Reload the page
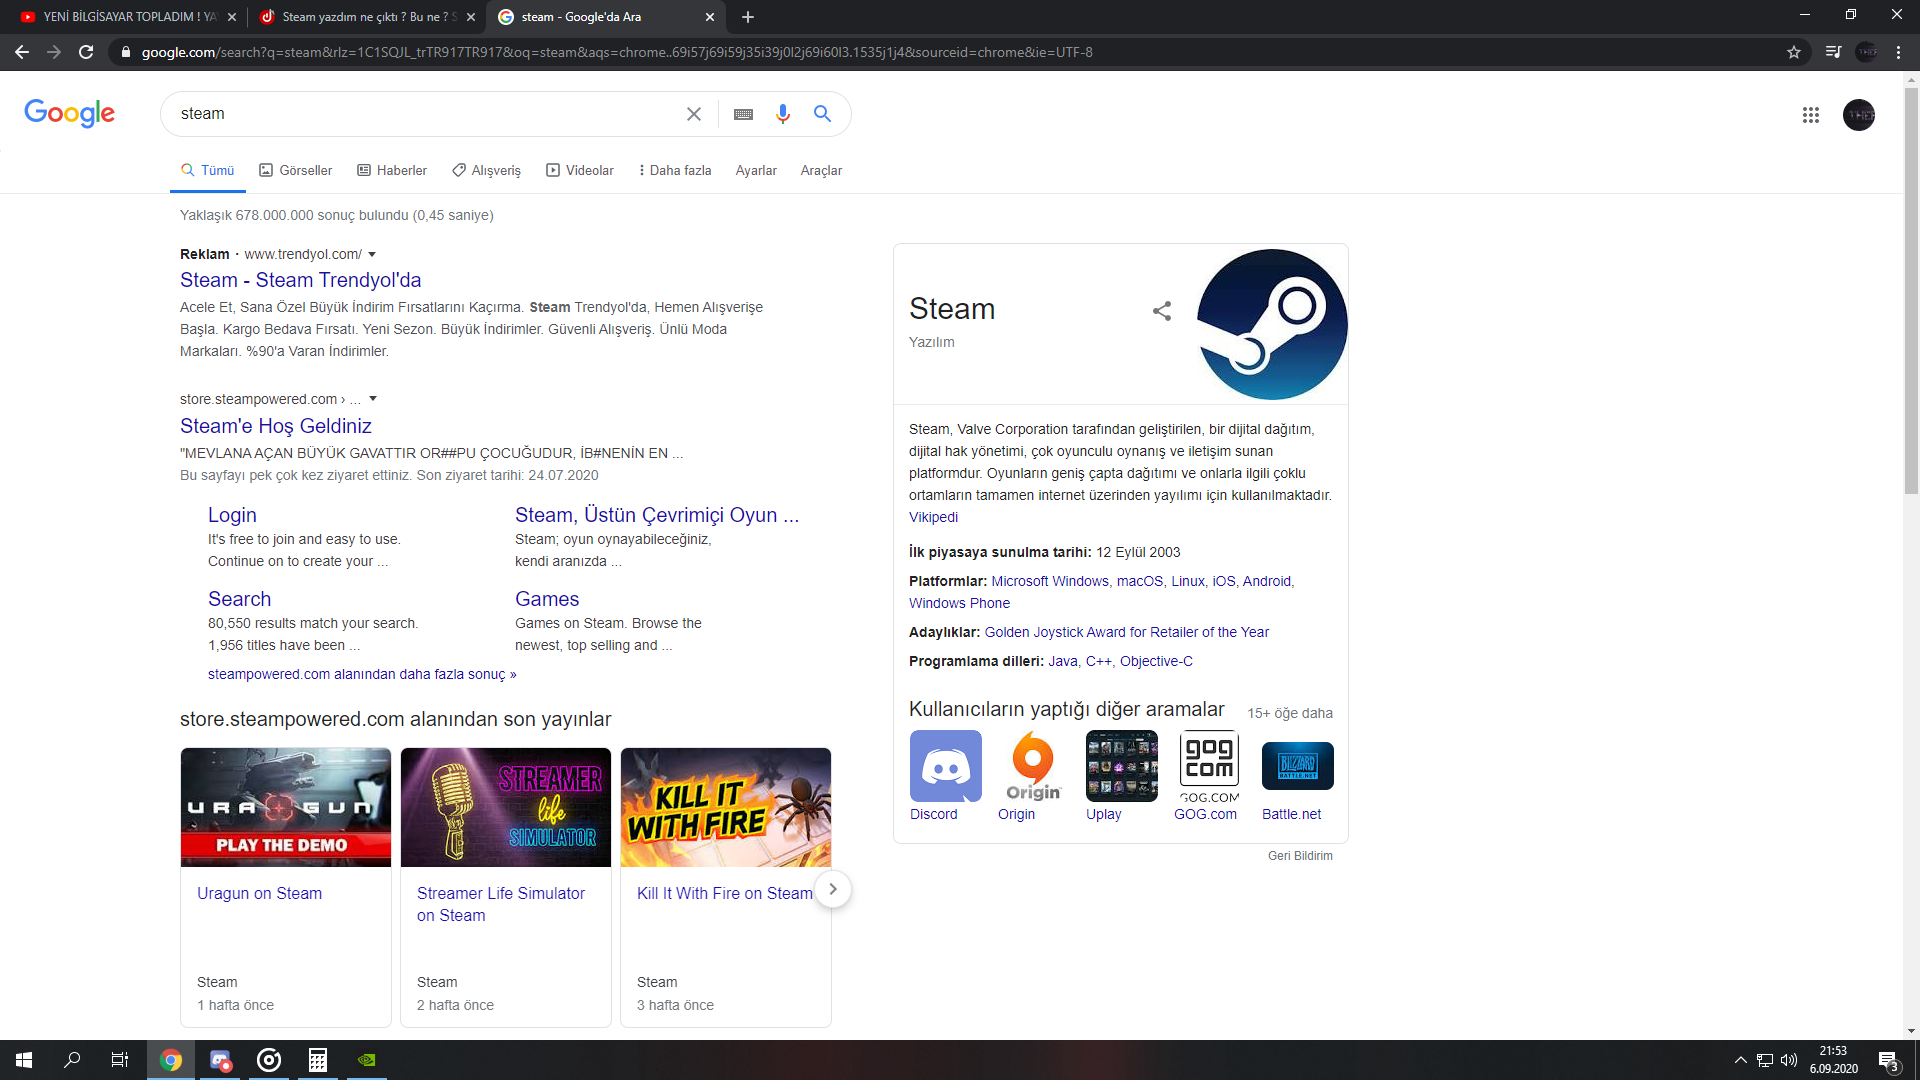Viewport: 1920px width, 1080px height. [x=86, y=52]
